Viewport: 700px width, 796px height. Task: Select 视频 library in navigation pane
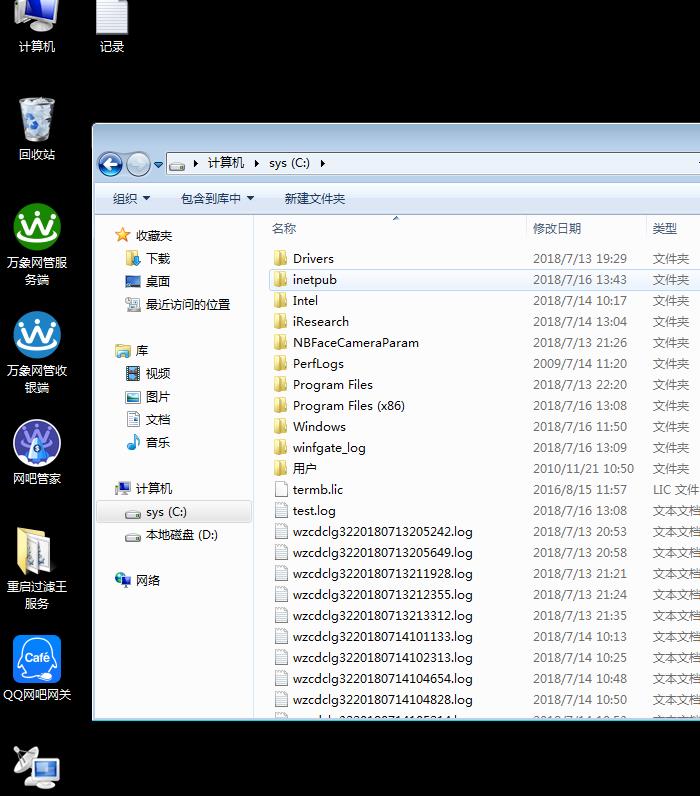pyautogui.click(x=148, y=374)
